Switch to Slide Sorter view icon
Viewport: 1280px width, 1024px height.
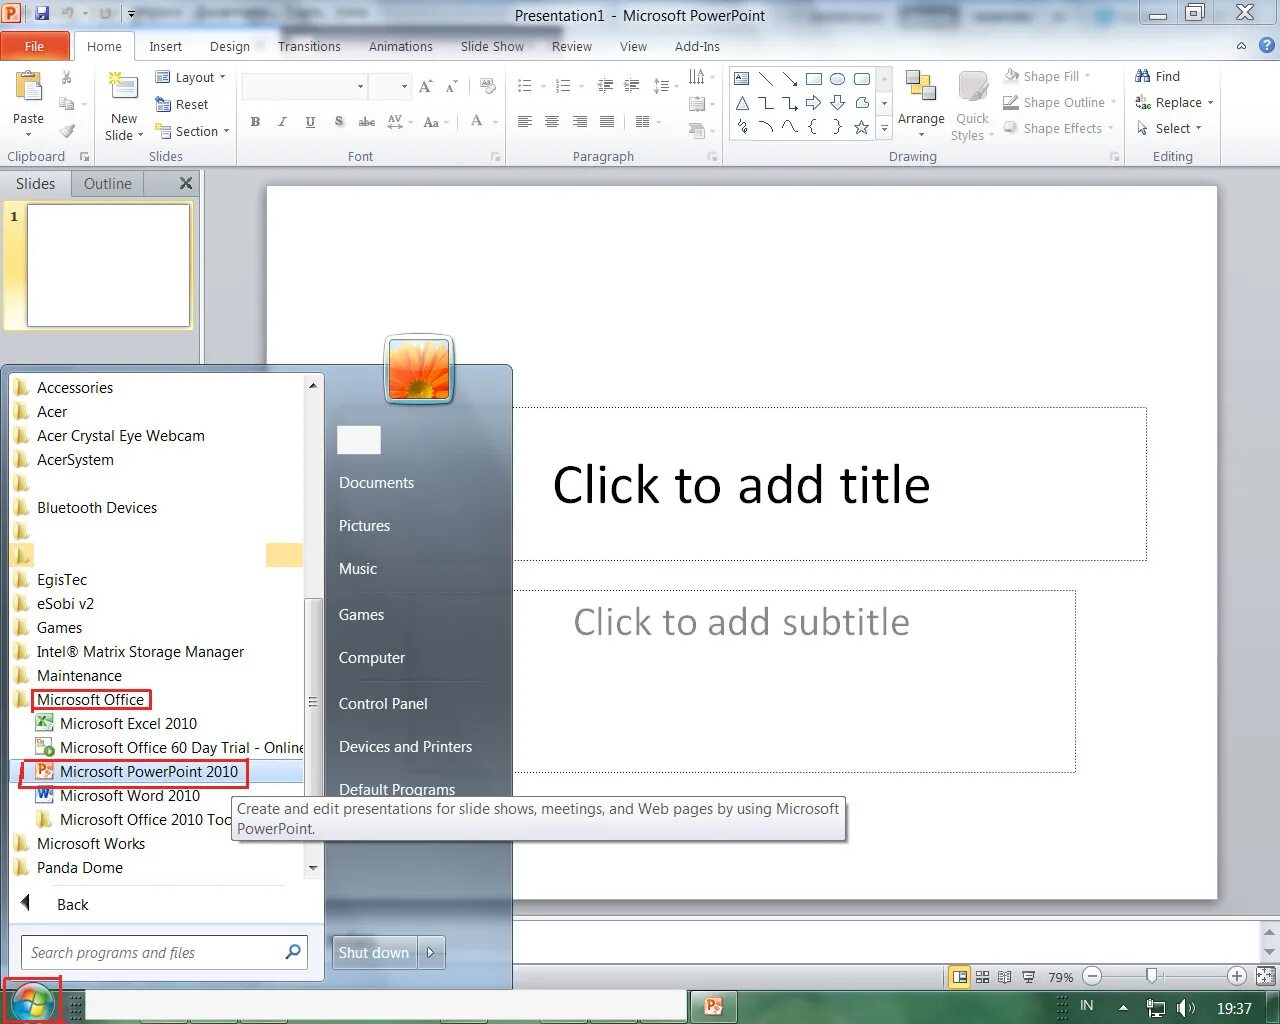tap(983, 977)
